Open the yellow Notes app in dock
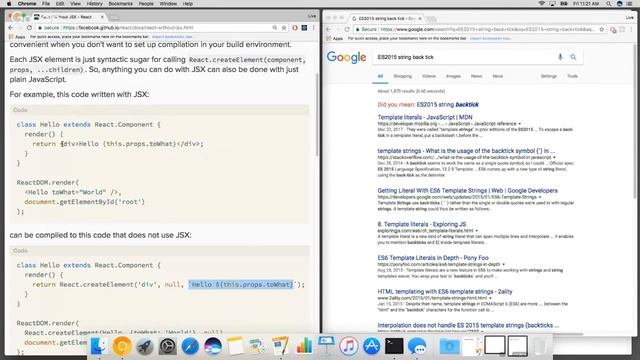 pyautogui.click(x=236, y=346)
